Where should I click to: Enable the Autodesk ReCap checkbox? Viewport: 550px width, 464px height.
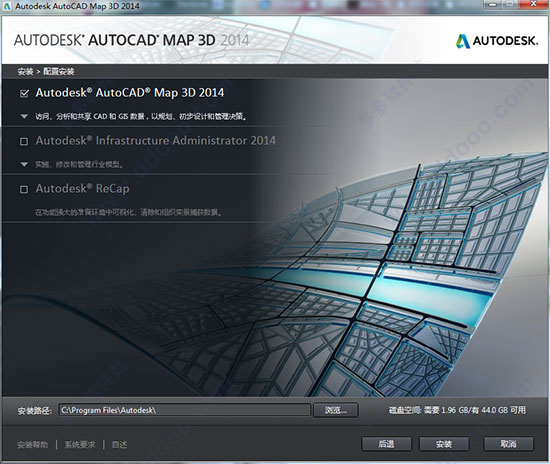point(24,189)
